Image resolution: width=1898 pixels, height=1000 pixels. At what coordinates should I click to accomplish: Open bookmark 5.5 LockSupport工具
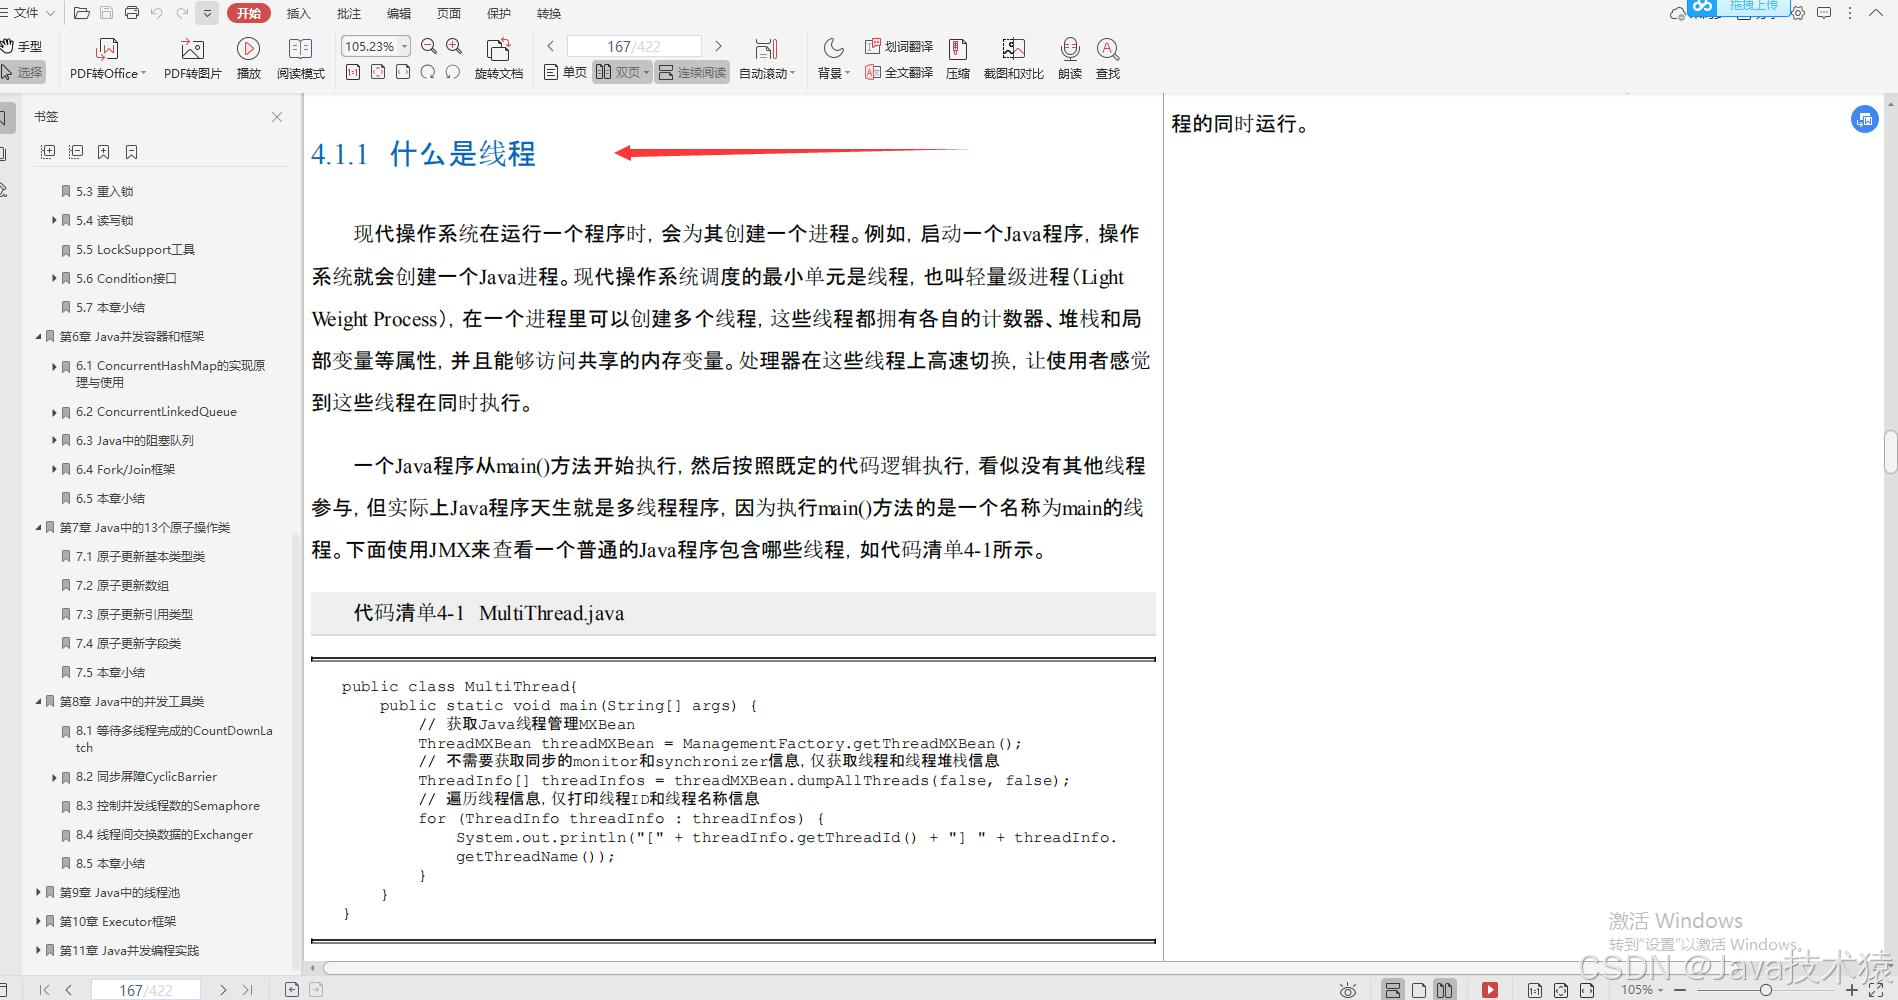(x=135, y=249)
